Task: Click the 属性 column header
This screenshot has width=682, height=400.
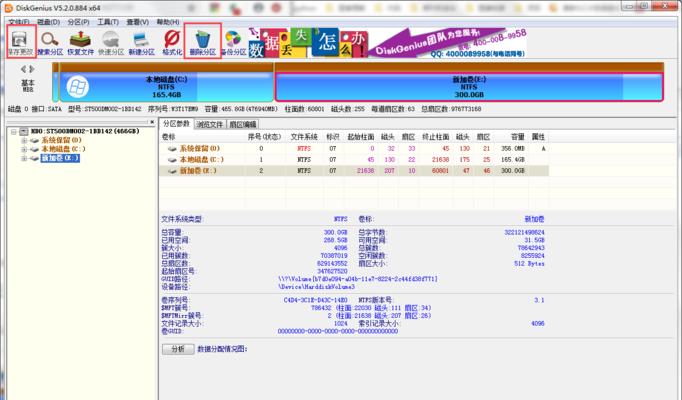Action: 538,137
